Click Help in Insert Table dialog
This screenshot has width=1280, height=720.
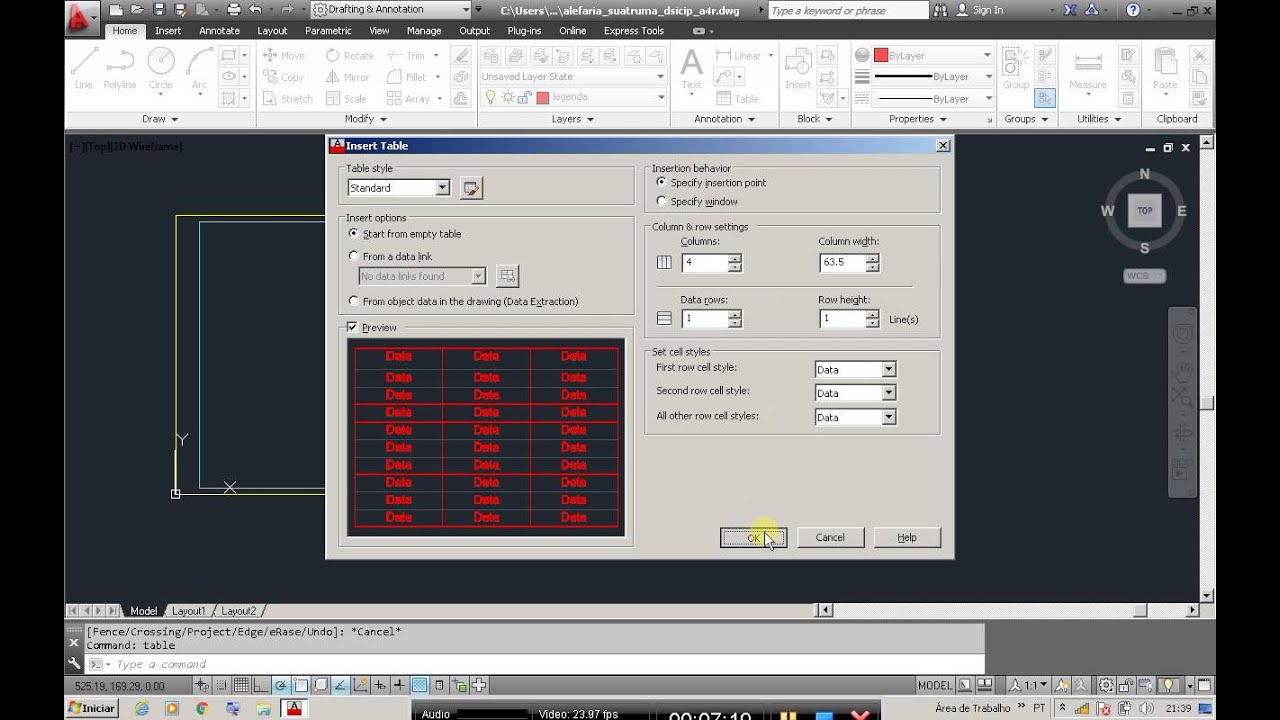tap(907, 538)
